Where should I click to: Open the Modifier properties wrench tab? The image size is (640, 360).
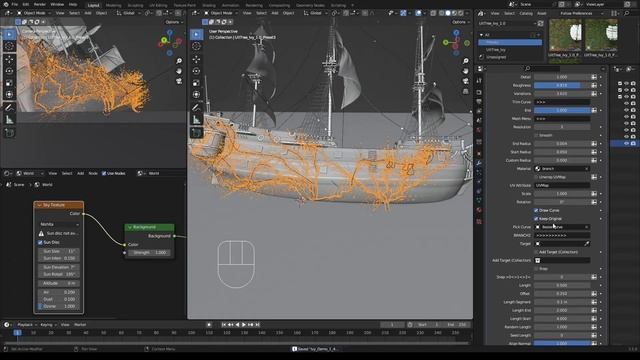479,163
